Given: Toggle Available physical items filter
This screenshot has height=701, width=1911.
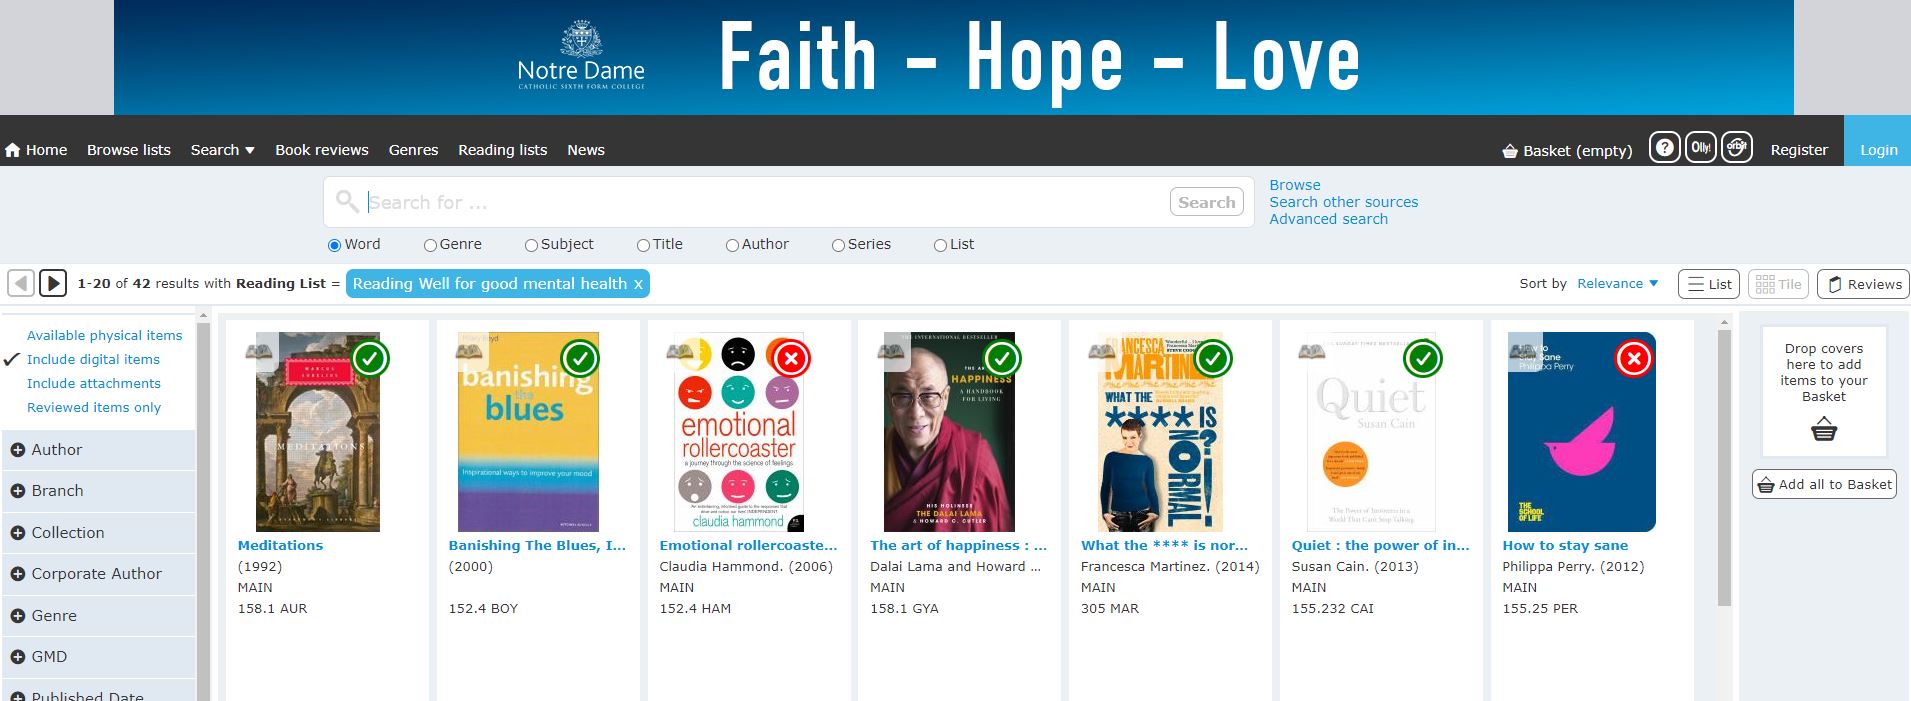Looking at the screenshot, I should (x=104, y=335).
